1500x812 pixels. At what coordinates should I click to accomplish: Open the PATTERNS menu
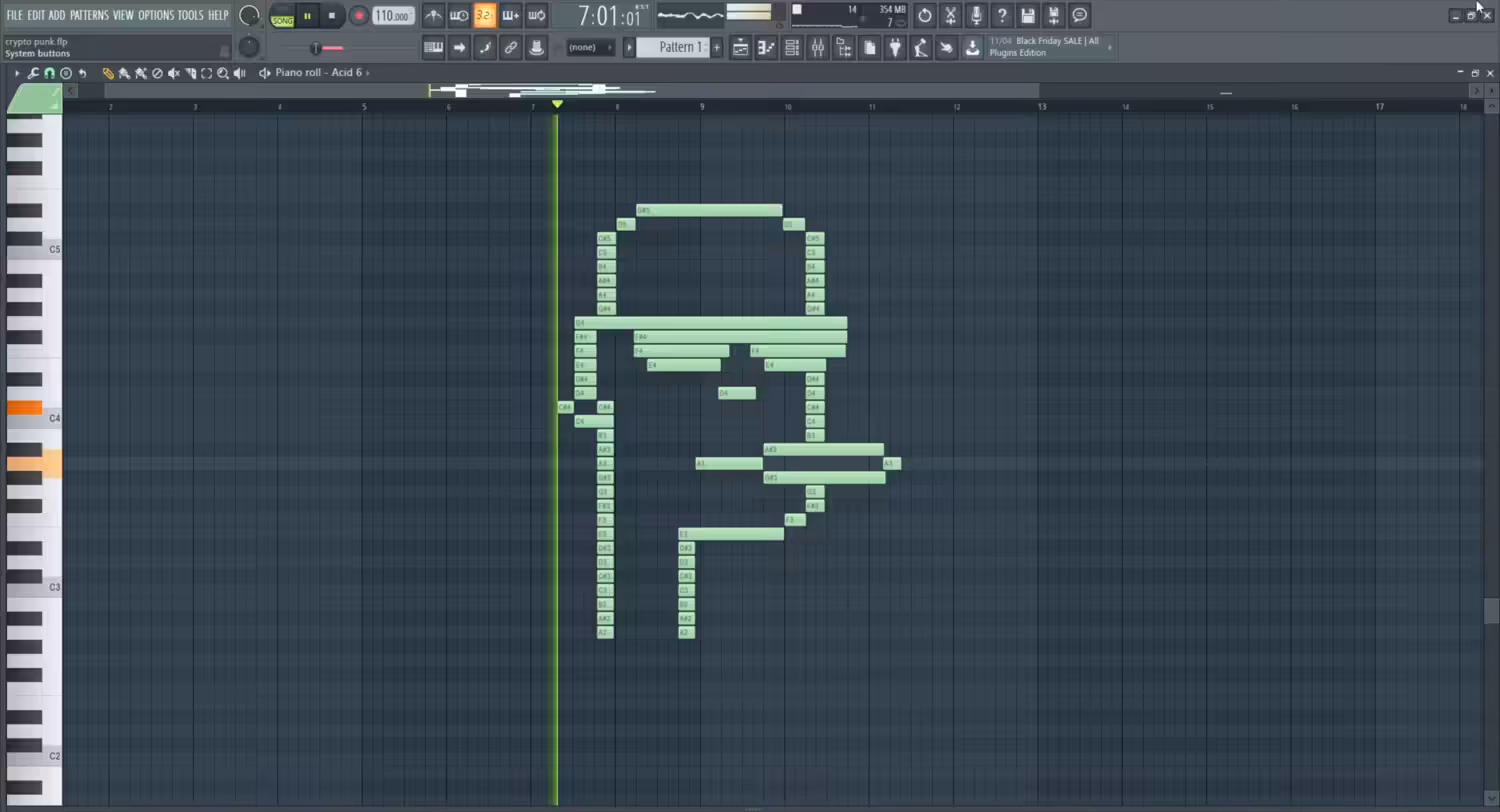pos(89,15)
